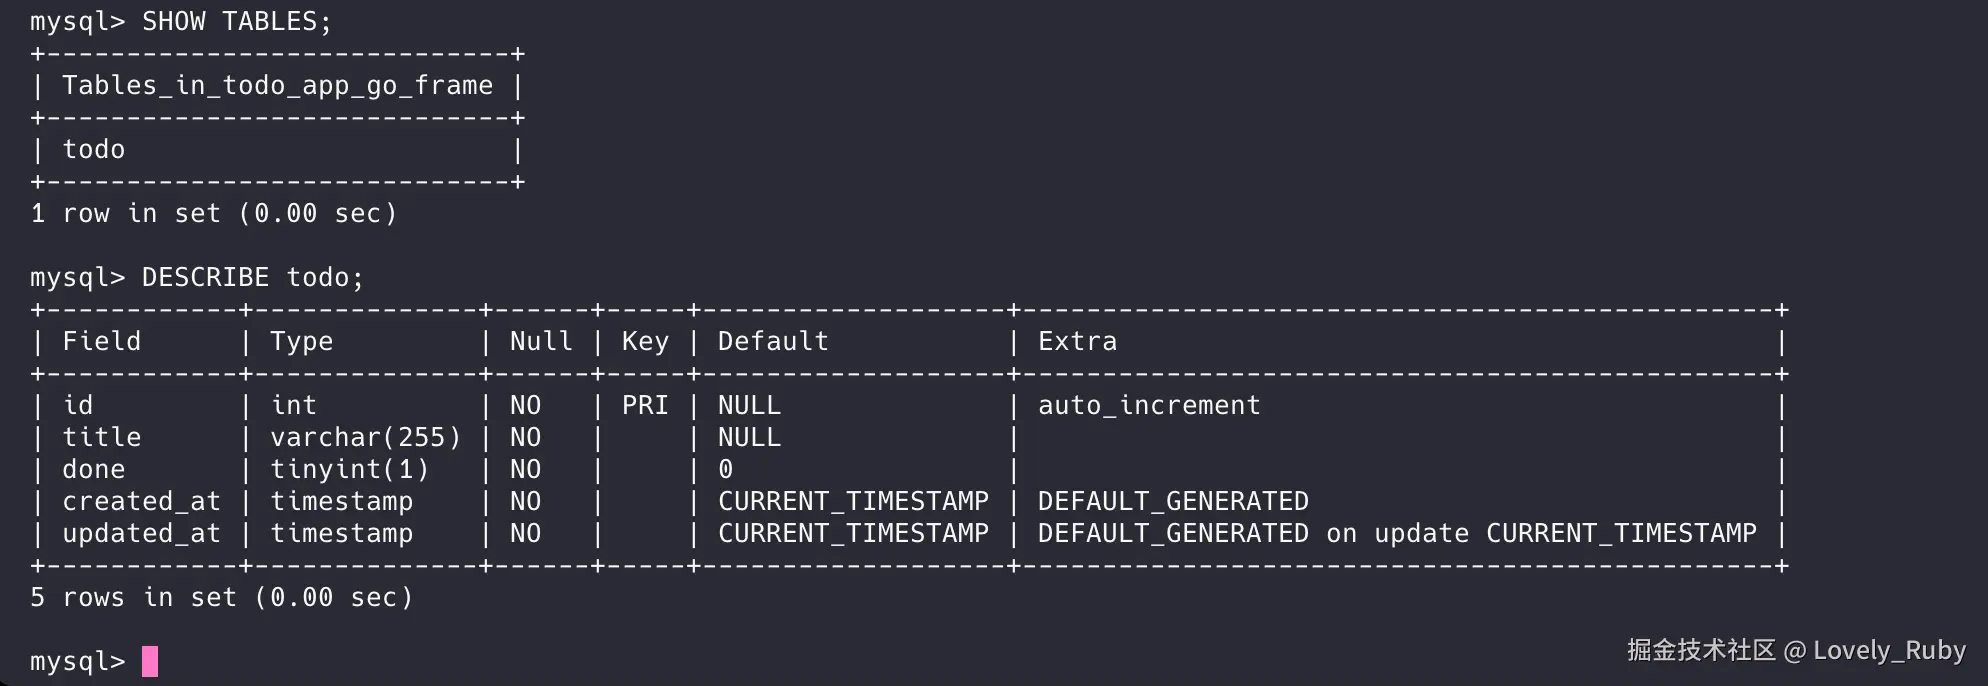1988x686 pixels.
Task: Click the Lovely_Ruby watermark text
Action: [x=1888, y=651]
